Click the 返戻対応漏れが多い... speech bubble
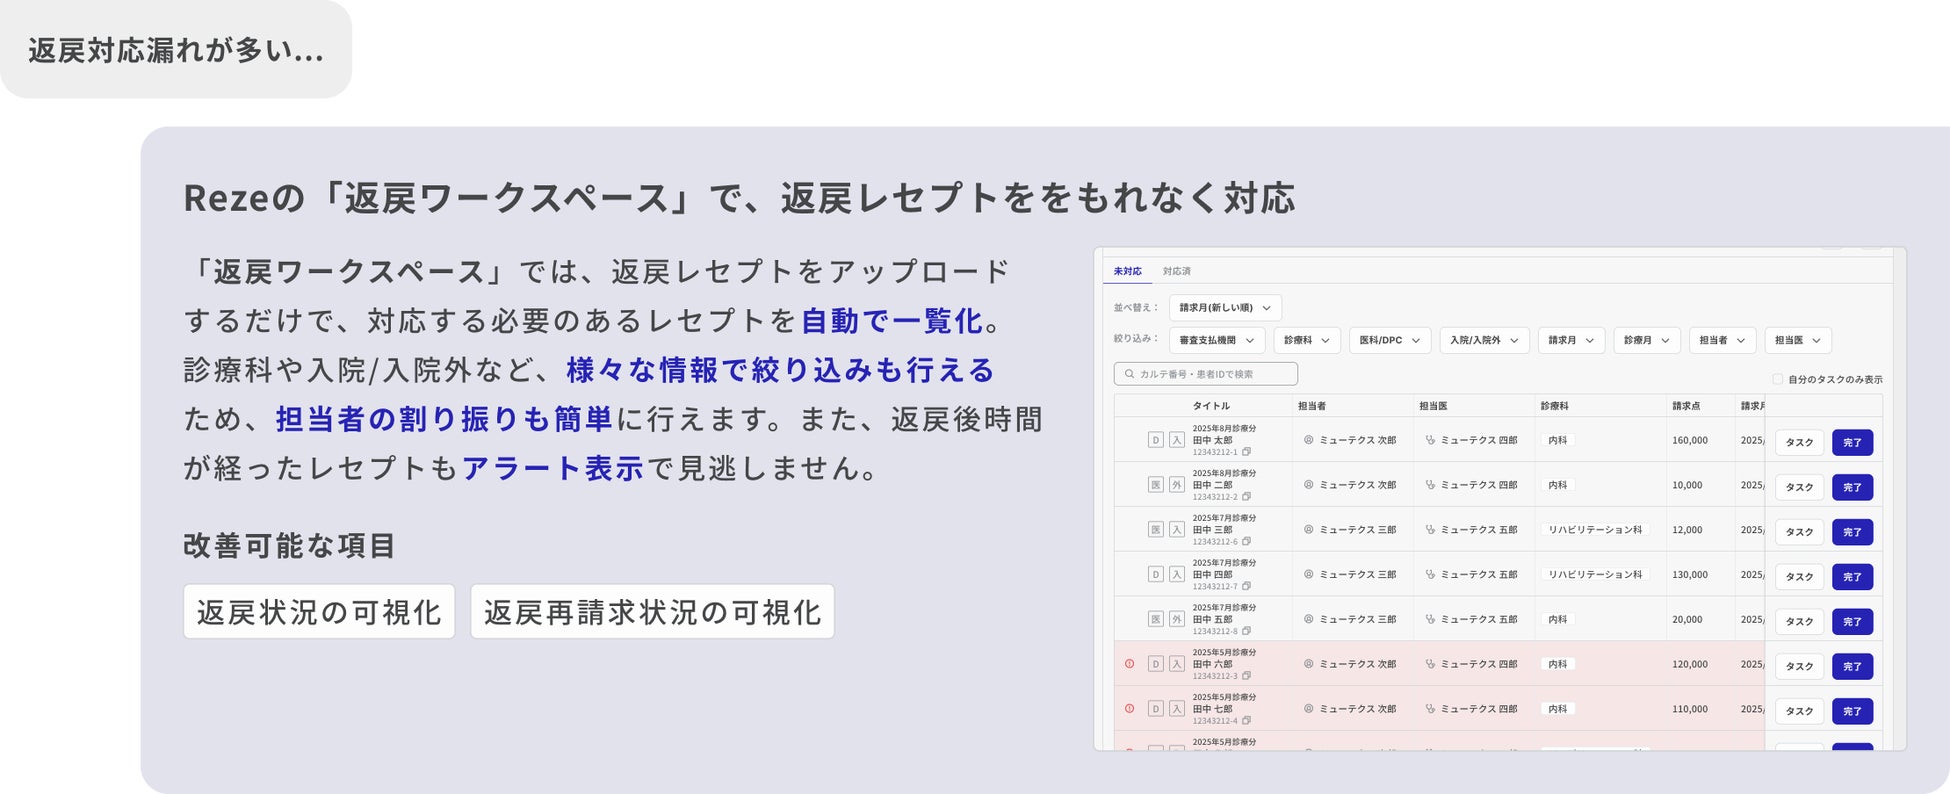Screen dimensions: 1950x794 pos(176,50)
